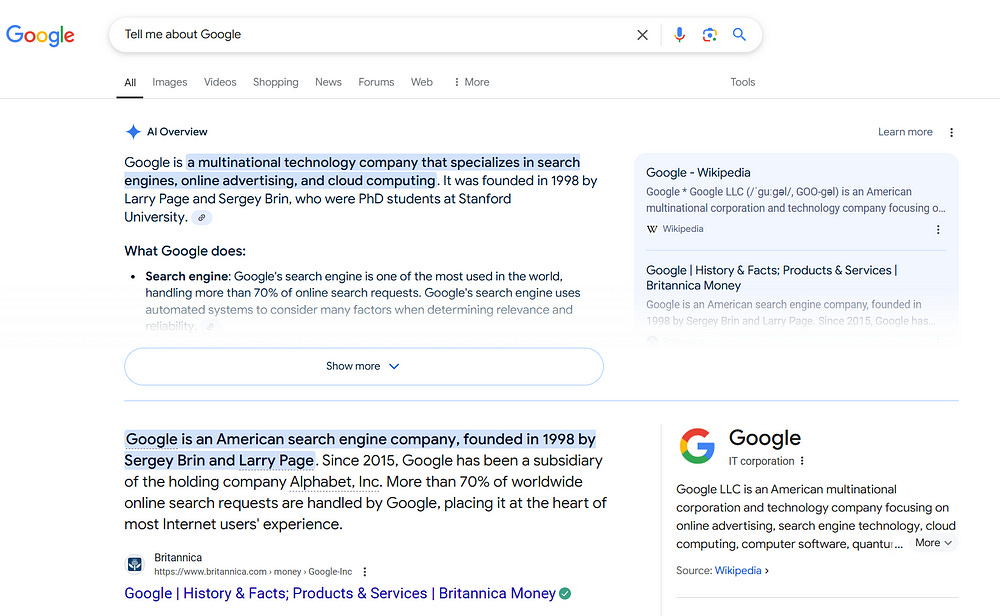
Task: Open 'Google | History & Facts' result link
Action: pyautogui.click(x=340, y=594)
